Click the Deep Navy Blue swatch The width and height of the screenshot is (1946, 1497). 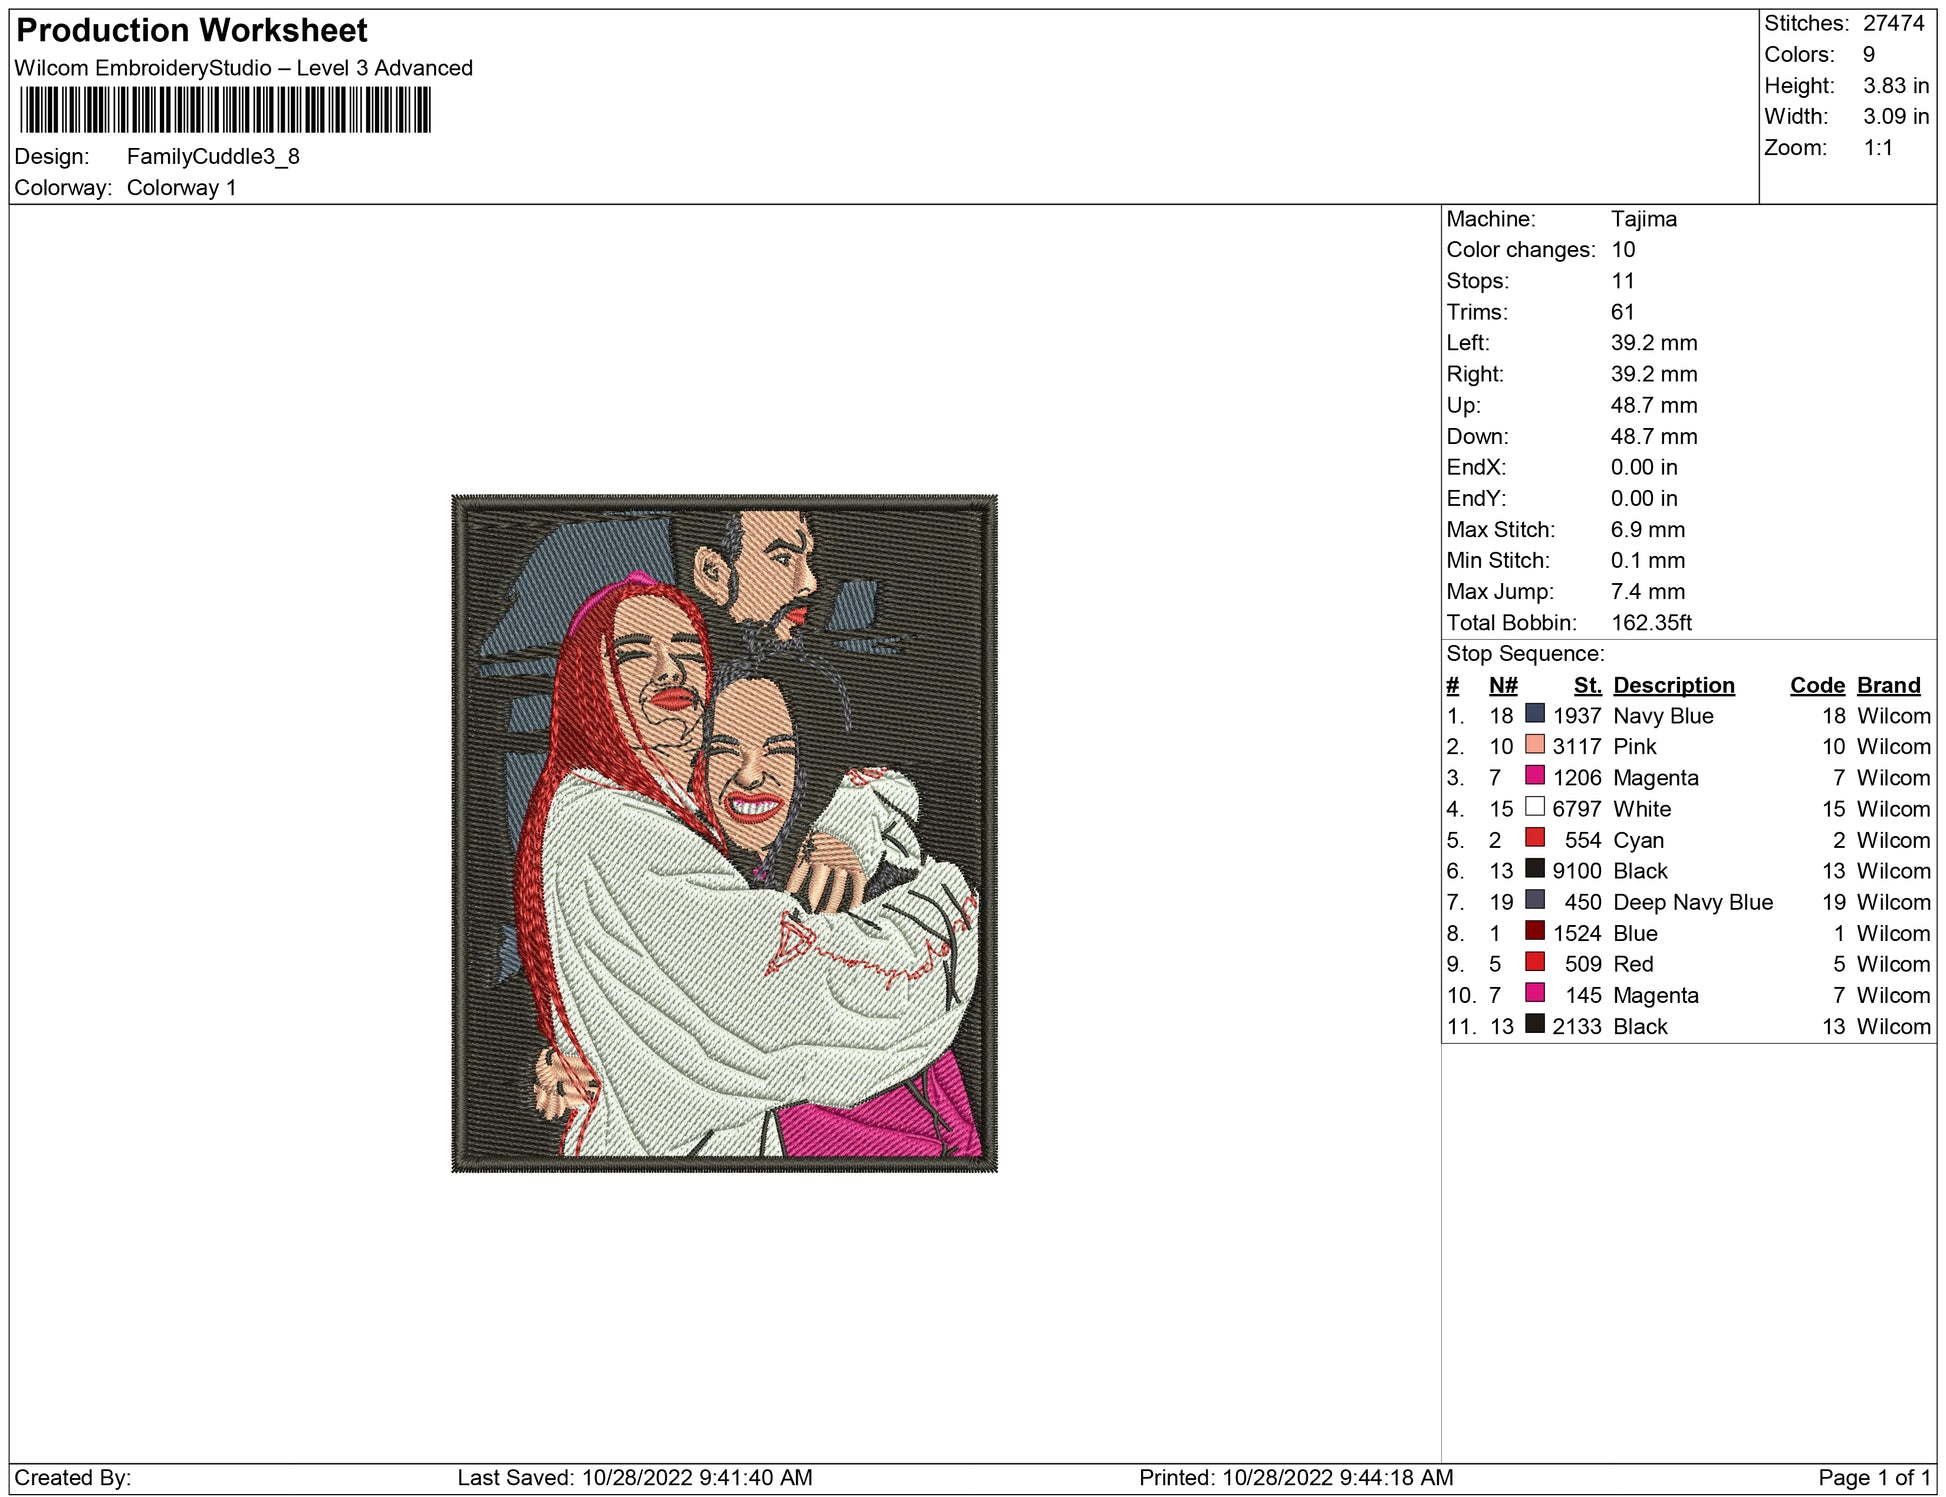click(x=1534, y=900)
